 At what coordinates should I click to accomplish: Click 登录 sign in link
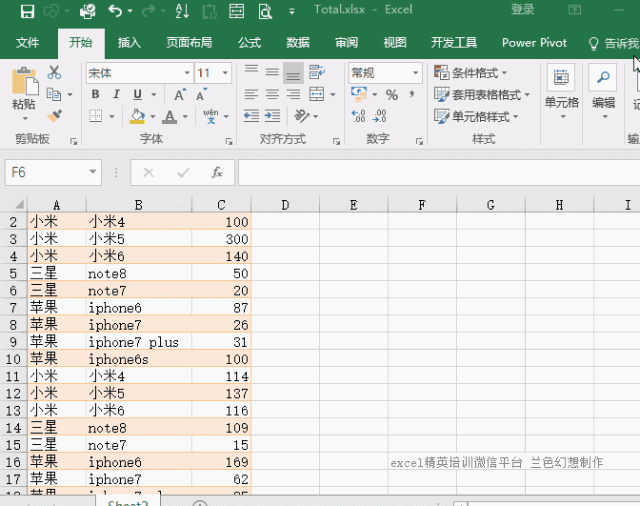[x=522, y=9]
